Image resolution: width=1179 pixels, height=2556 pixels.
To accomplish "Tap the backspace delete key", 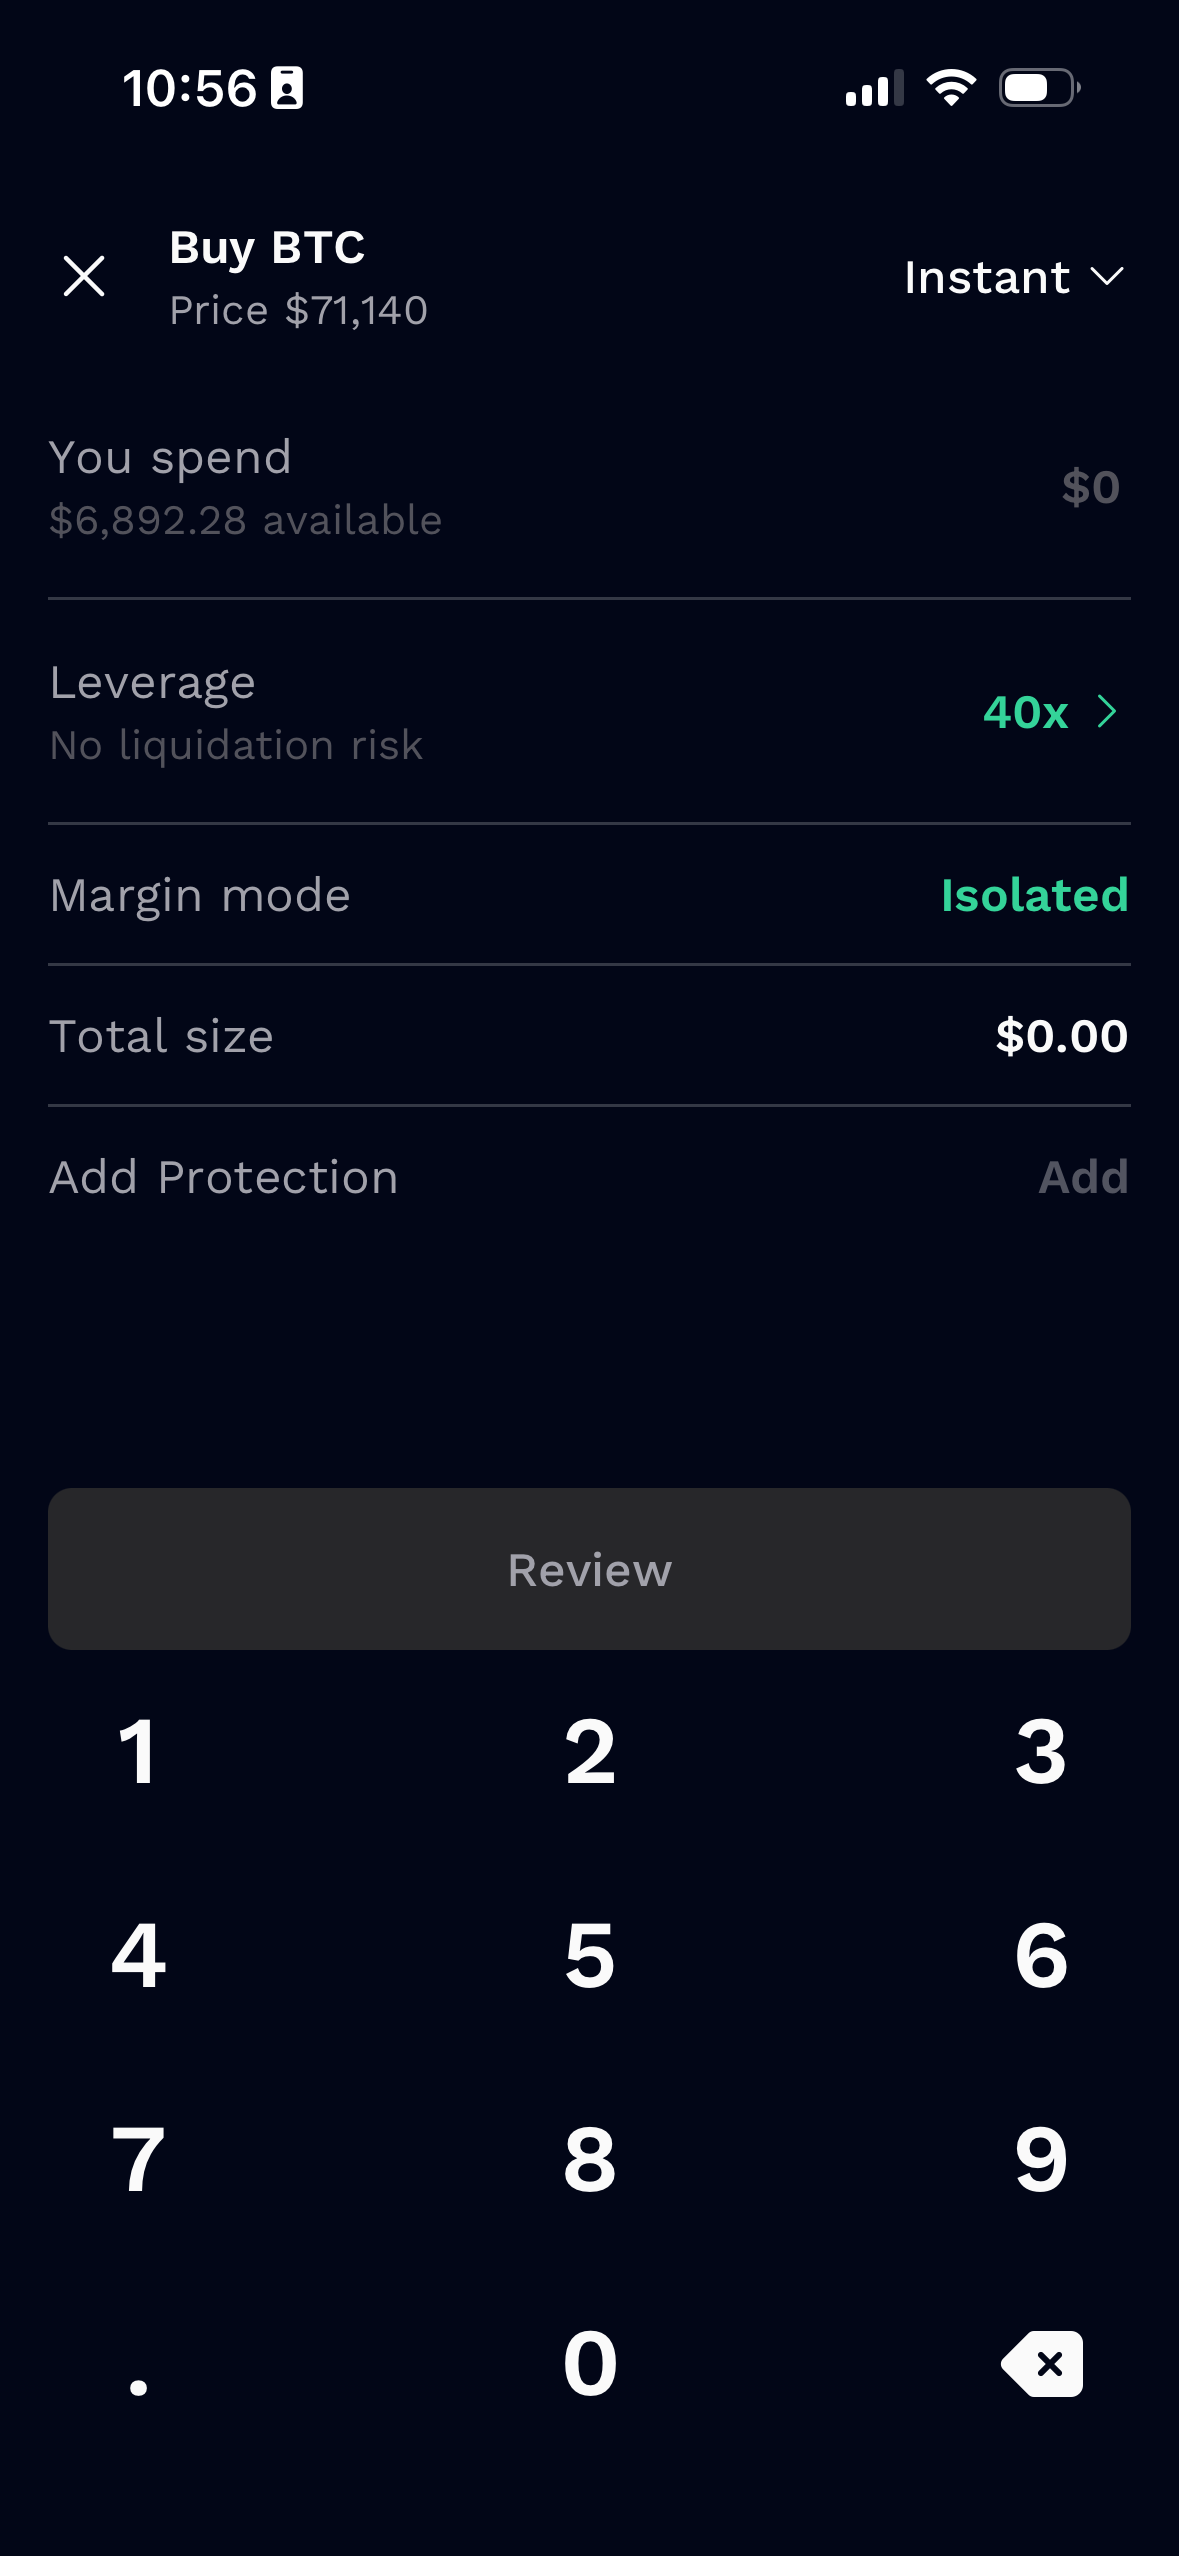I will [1042, 2364].
